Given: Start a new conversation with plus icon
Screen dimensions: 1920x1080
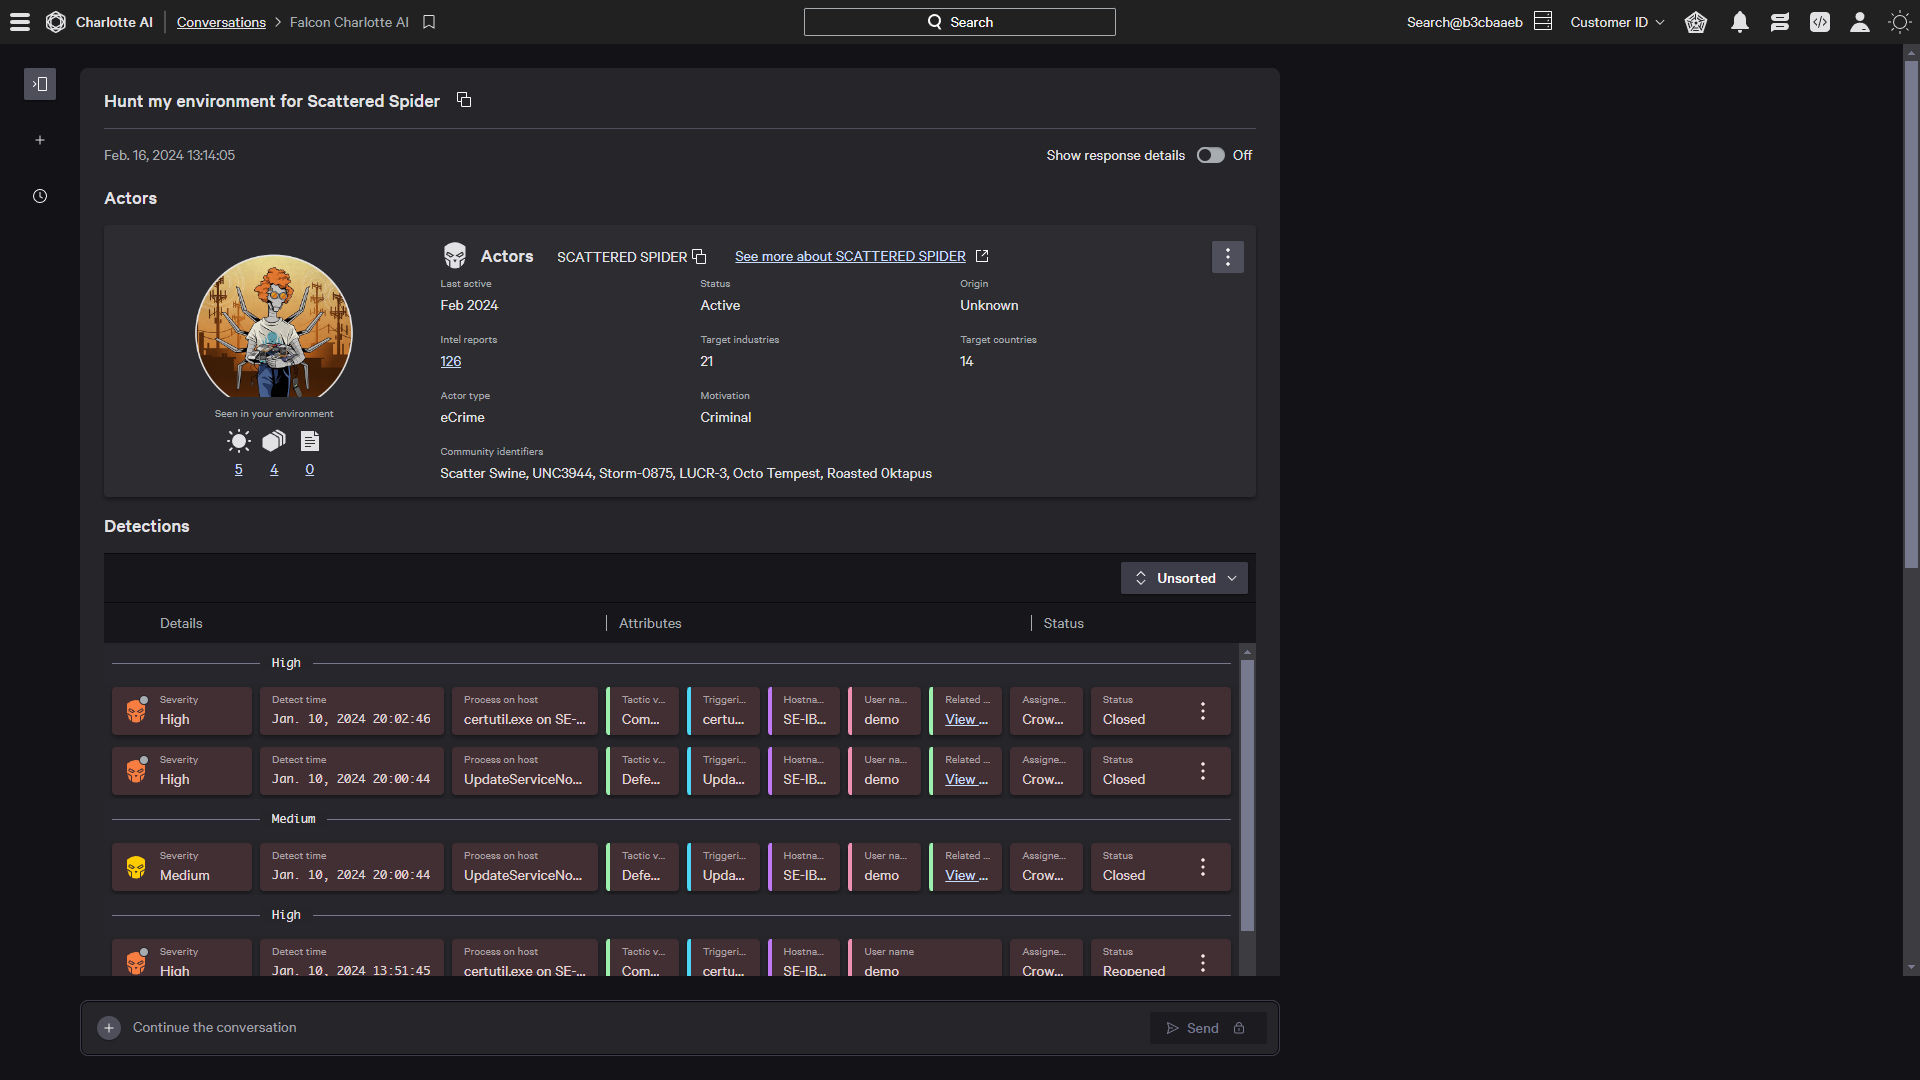Looking at the screenshot, I should (40, 140).
